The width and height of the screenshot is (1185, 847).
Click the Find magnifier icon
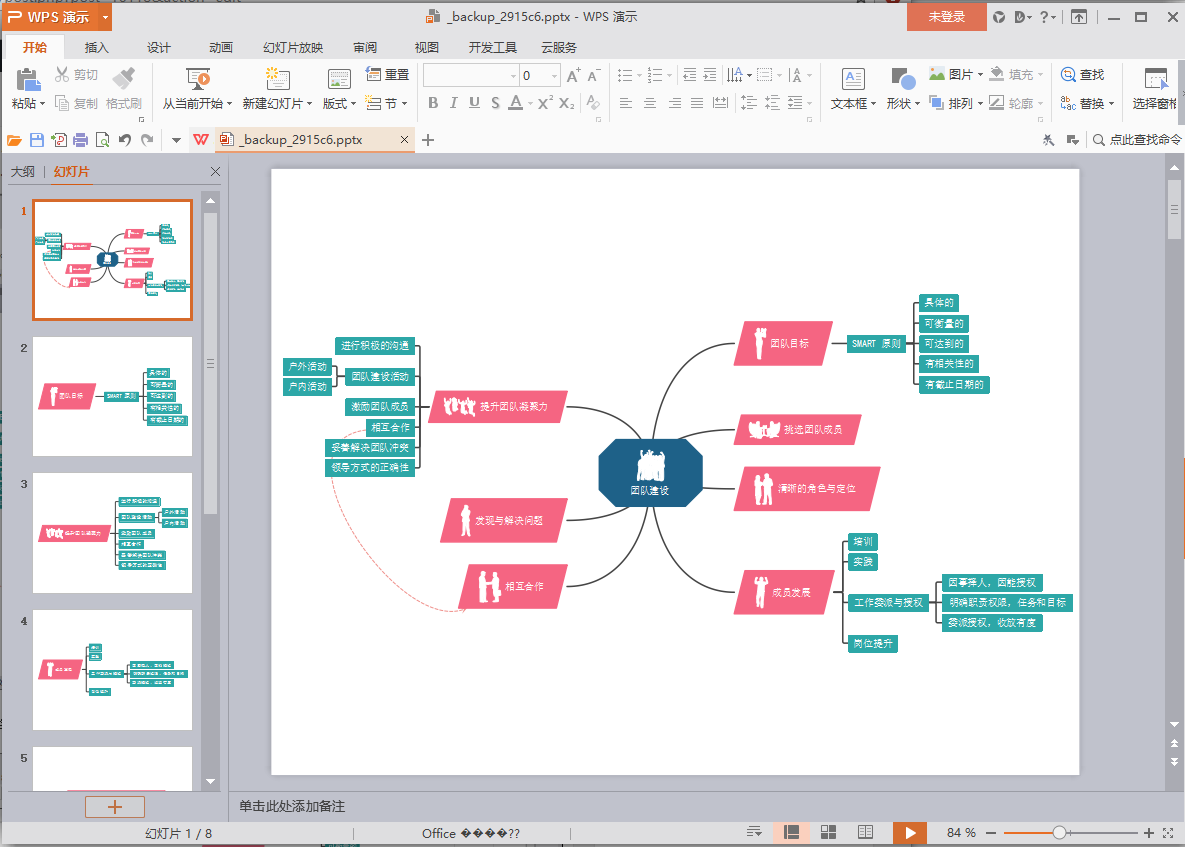1068,74
